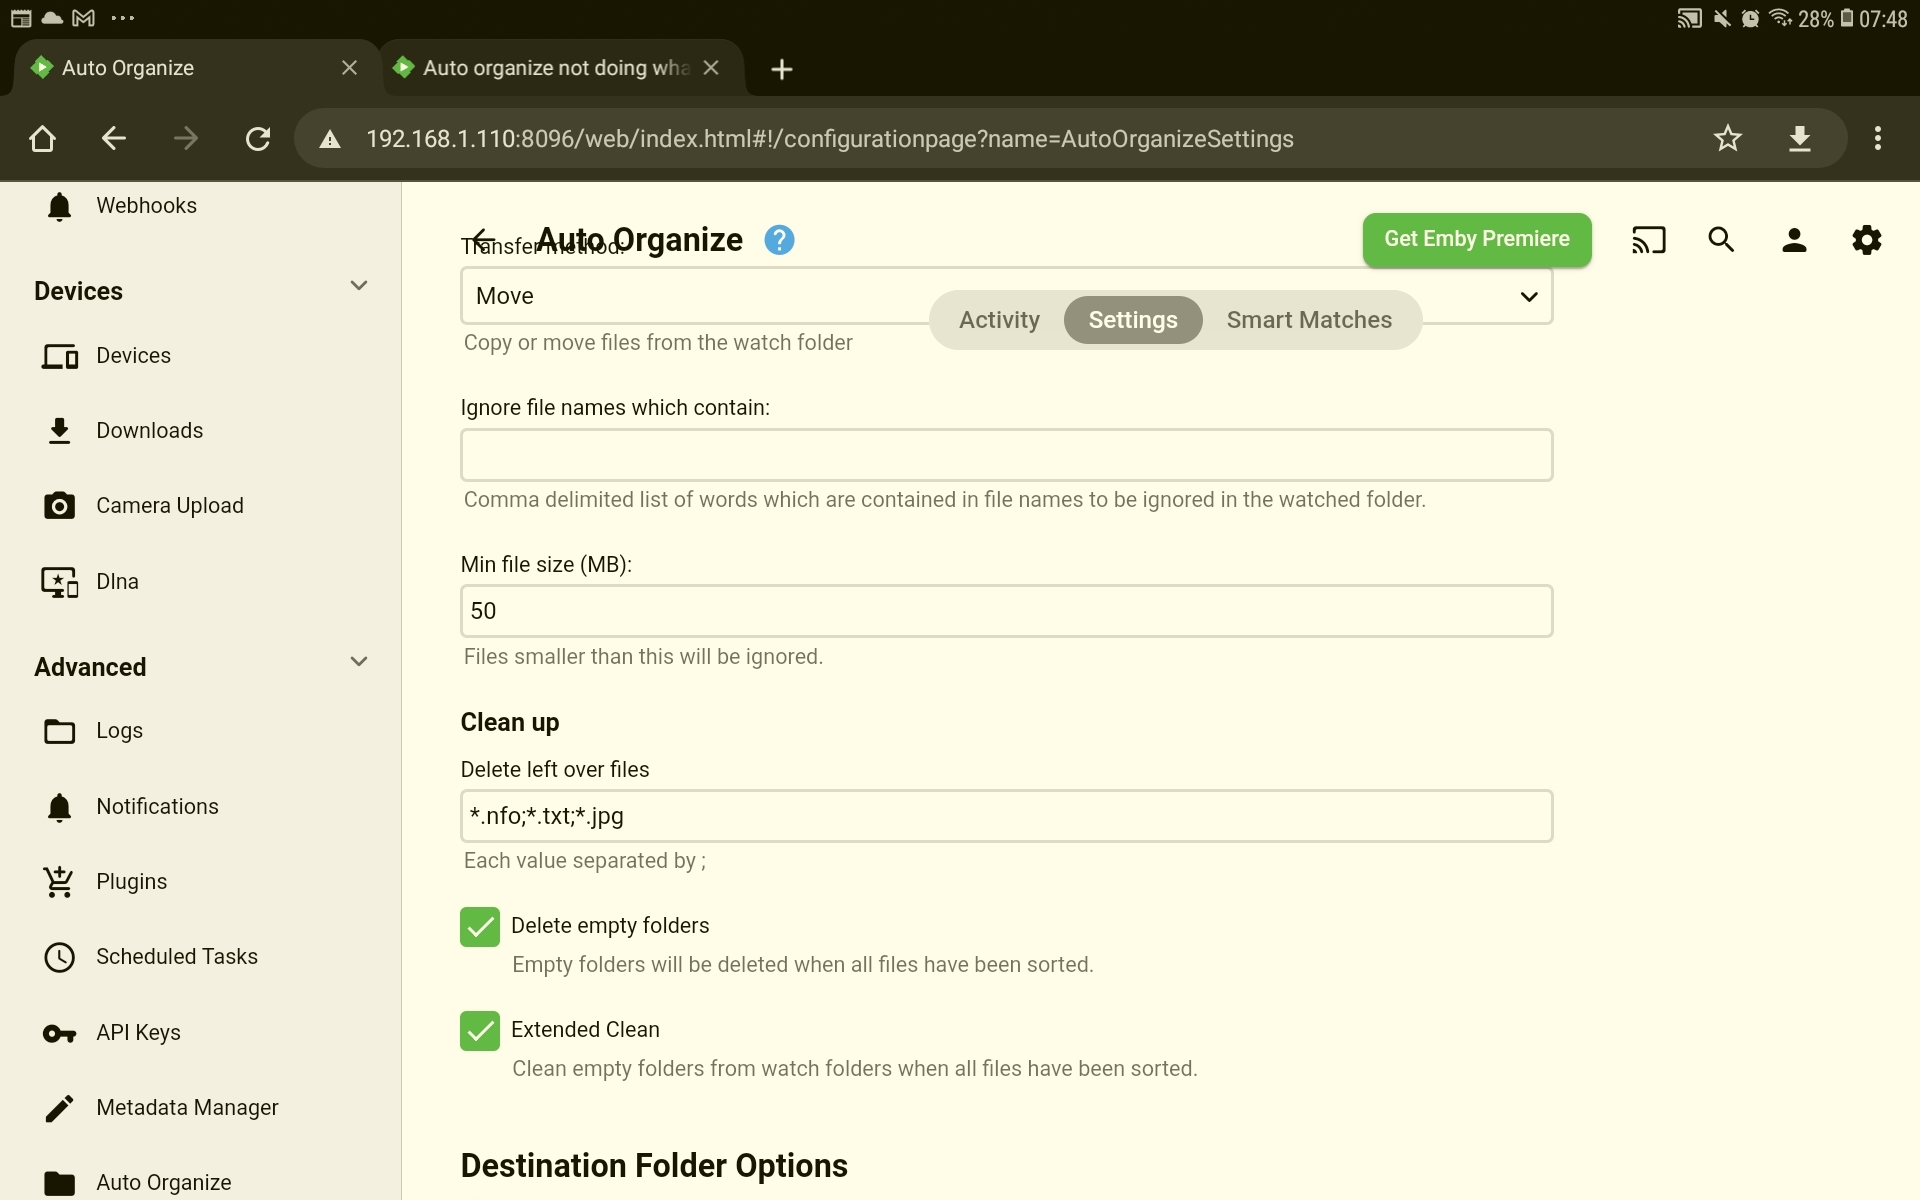Viewport: 1920px width, 1200px height.
Task: Click the Get Emby Premiere button
Action: [x=1476, y=240]
